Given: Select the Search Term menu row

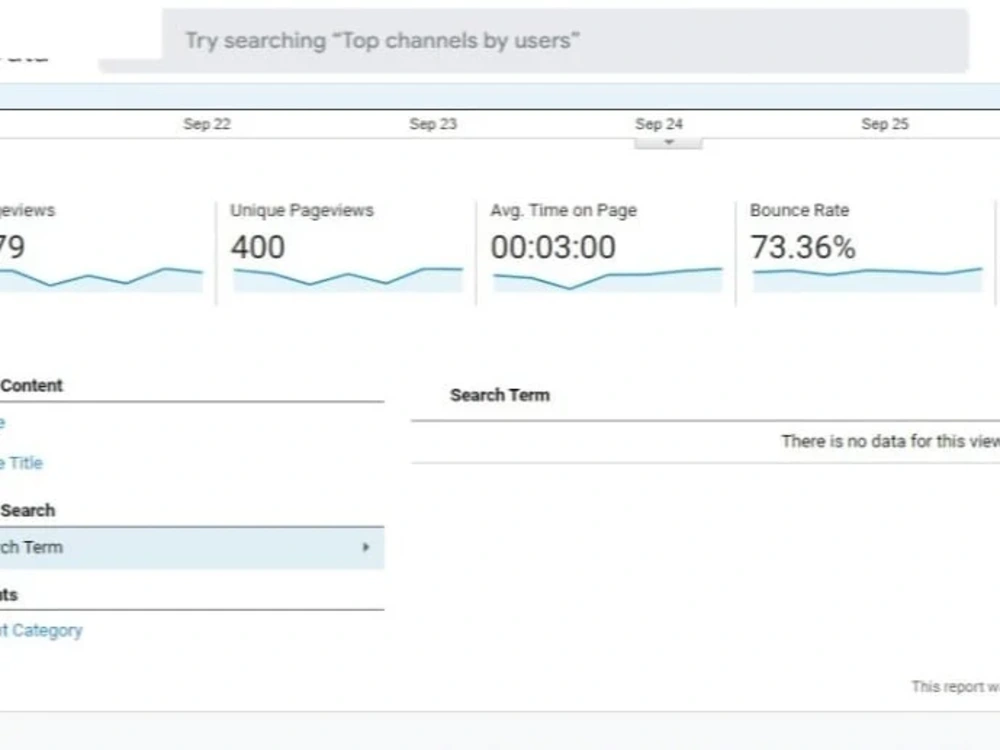Looking at the screenshot, I should 192,548.
